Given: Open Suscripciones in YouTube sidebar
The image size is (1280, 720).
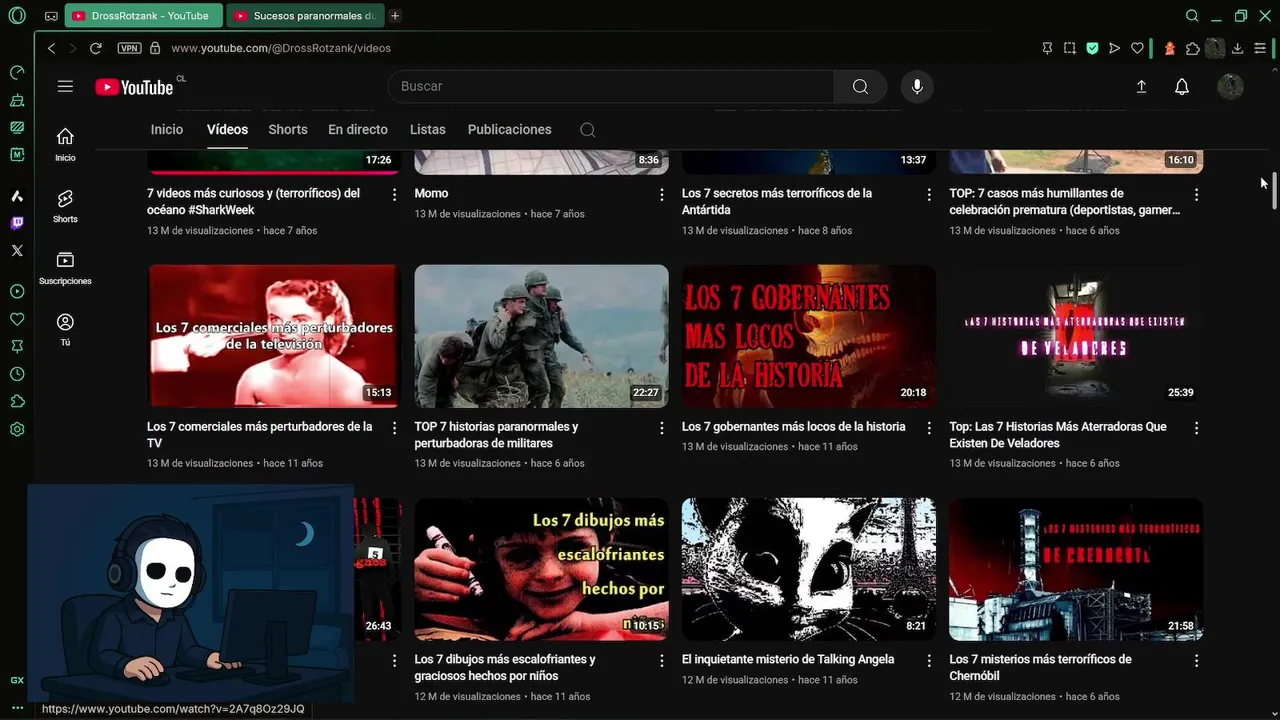Looking at the screenshot, I should tap(65, 268).
